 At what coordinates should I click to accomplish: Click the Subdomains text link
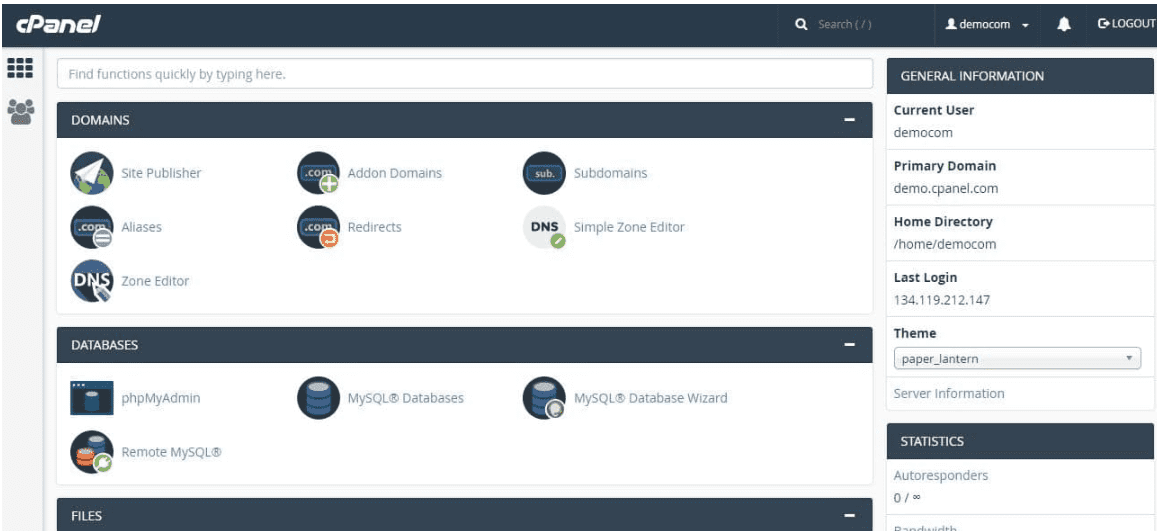pos(610,173)
